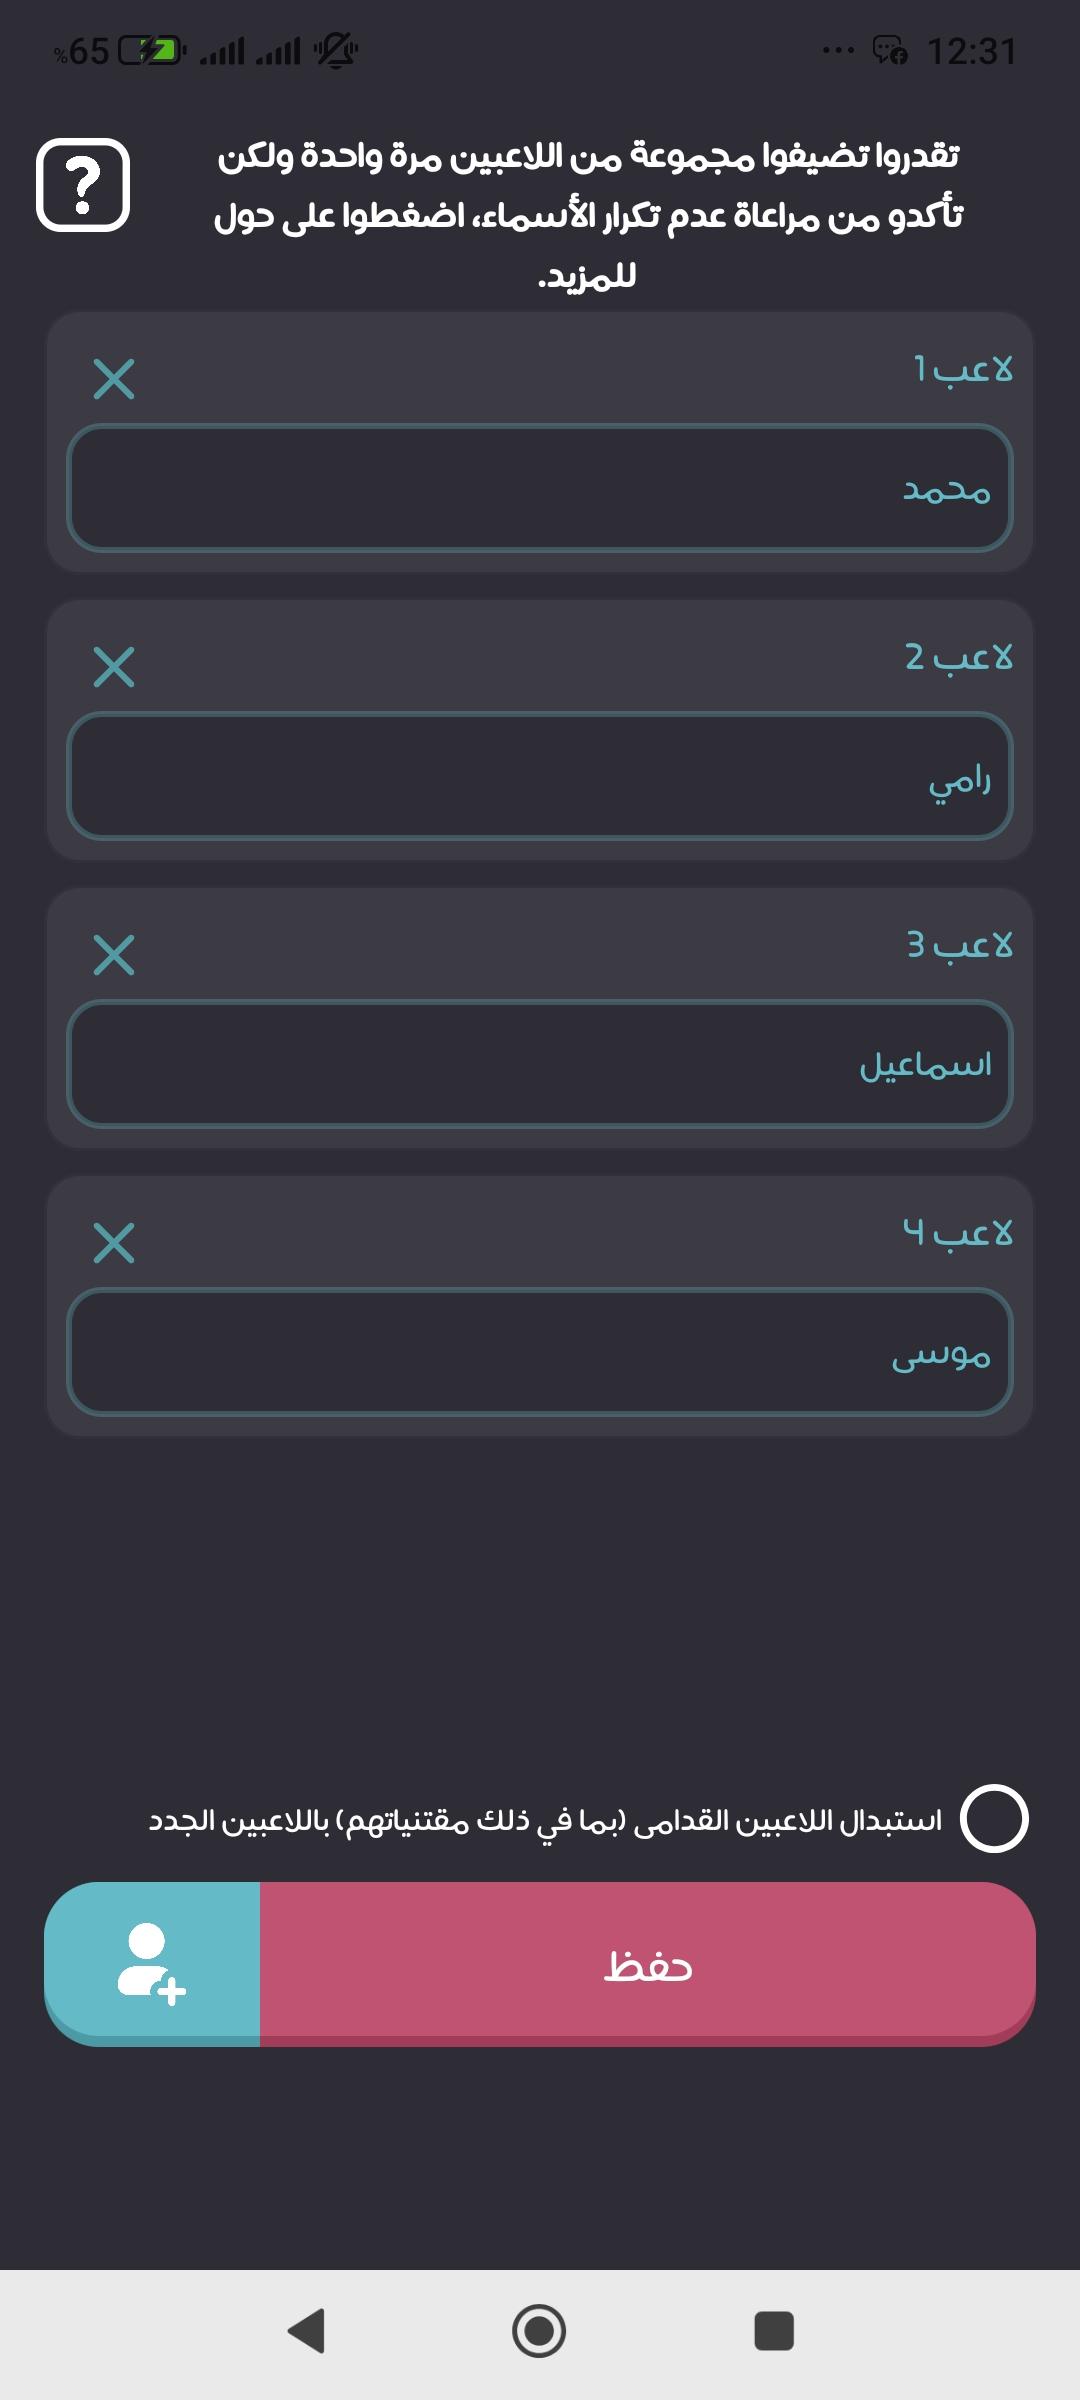Tap the حفظ save button

pyautogui.click(x=648, y=1964)
